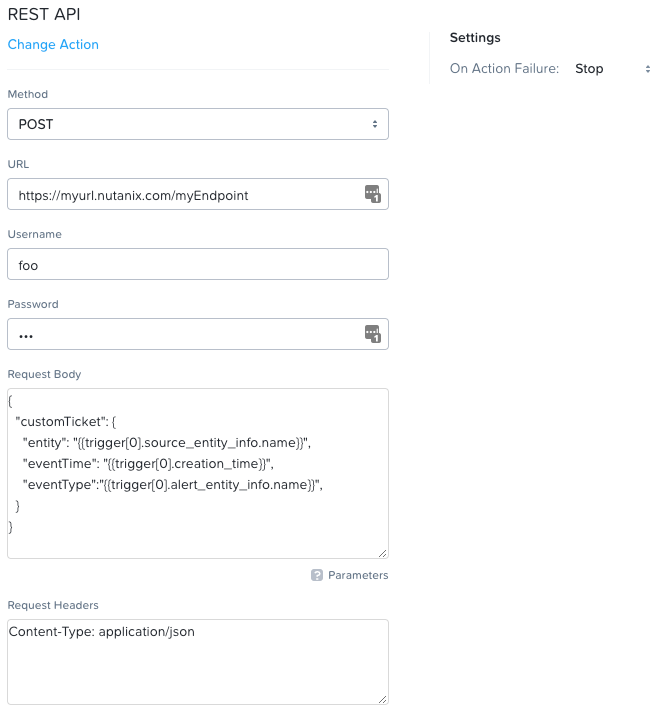Click the Change Action link

point(53,44)
